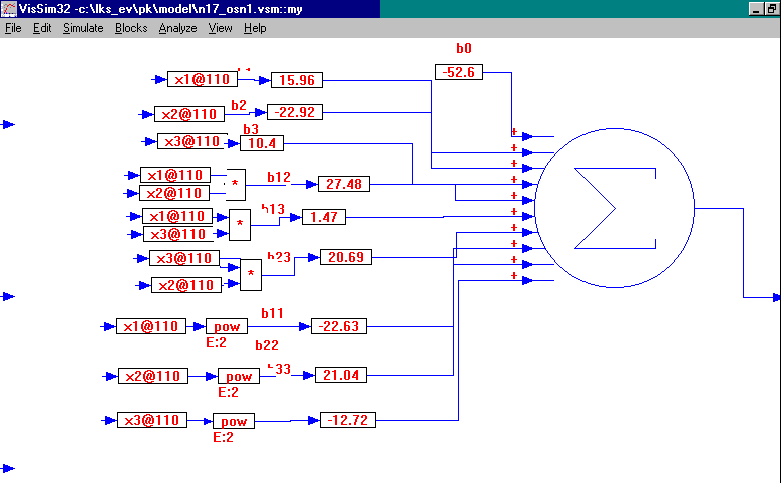The image size is (781, 483).
Task: Click the topmost x1@110 variable block
Action: 202,79
